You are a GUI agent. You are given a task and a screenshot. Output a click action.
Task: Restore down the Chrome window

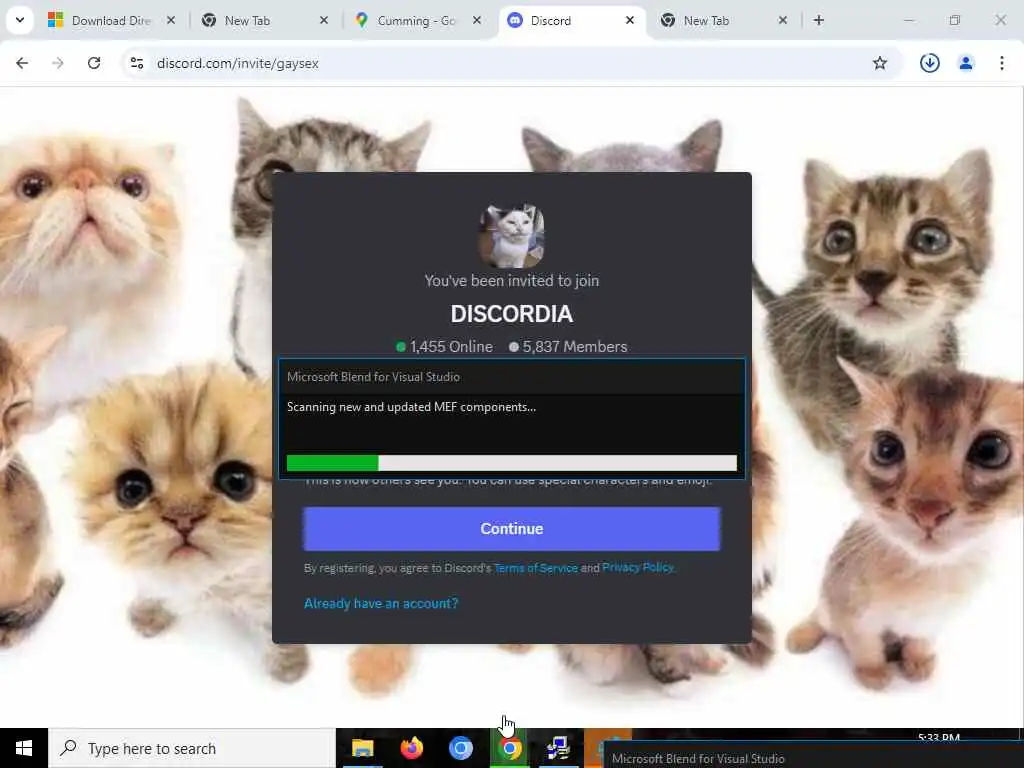[x=955, y=20]
